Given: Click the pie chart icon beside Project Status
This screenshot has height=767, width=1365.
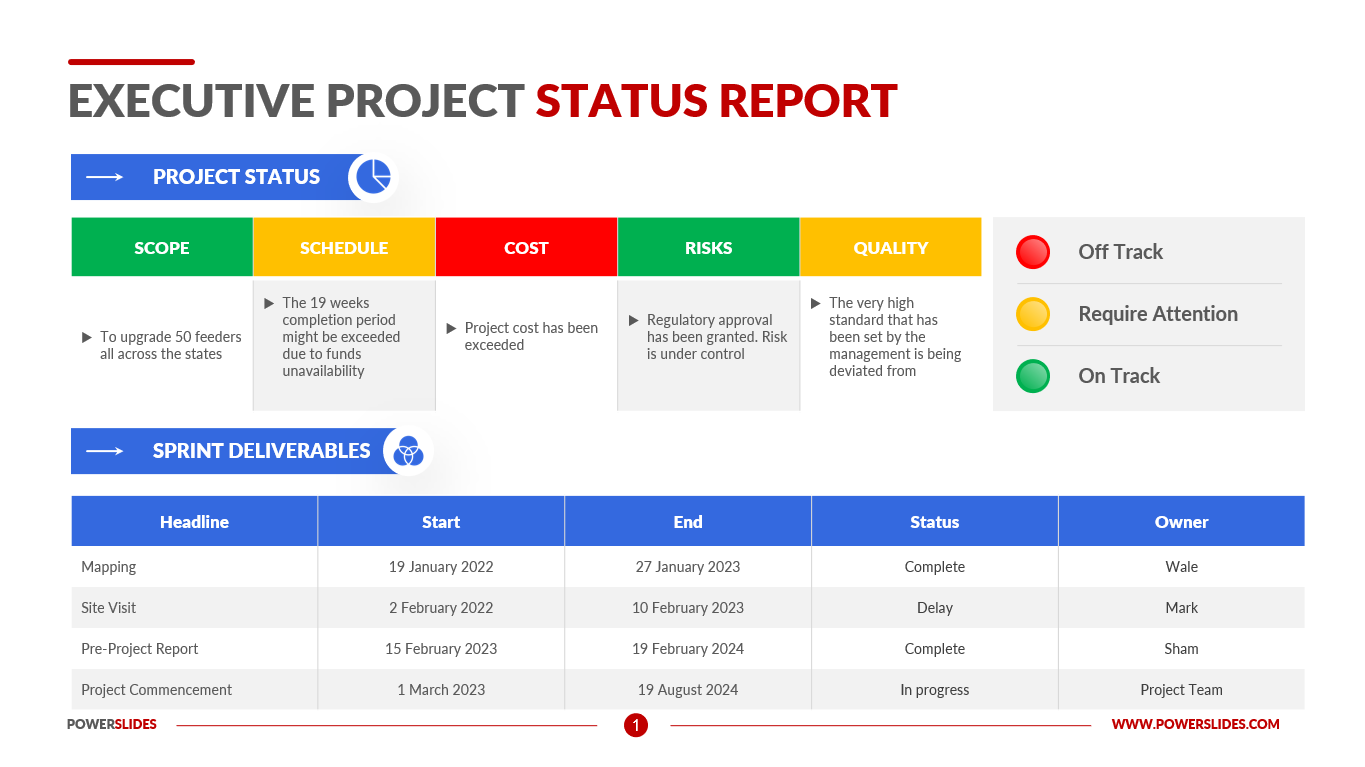Looking at the screenshot, I should [x=370, y=176].
